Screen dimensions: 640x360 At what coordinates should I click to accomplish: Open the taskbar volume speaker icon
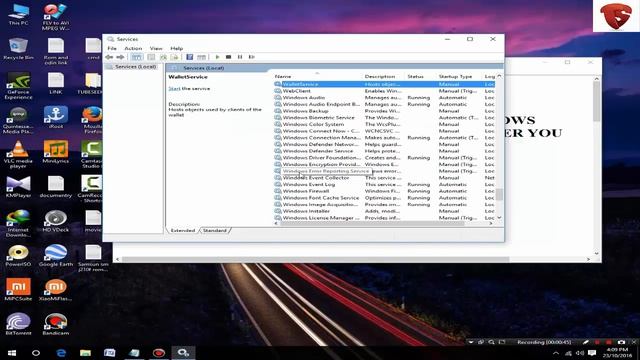coord(580,353)
